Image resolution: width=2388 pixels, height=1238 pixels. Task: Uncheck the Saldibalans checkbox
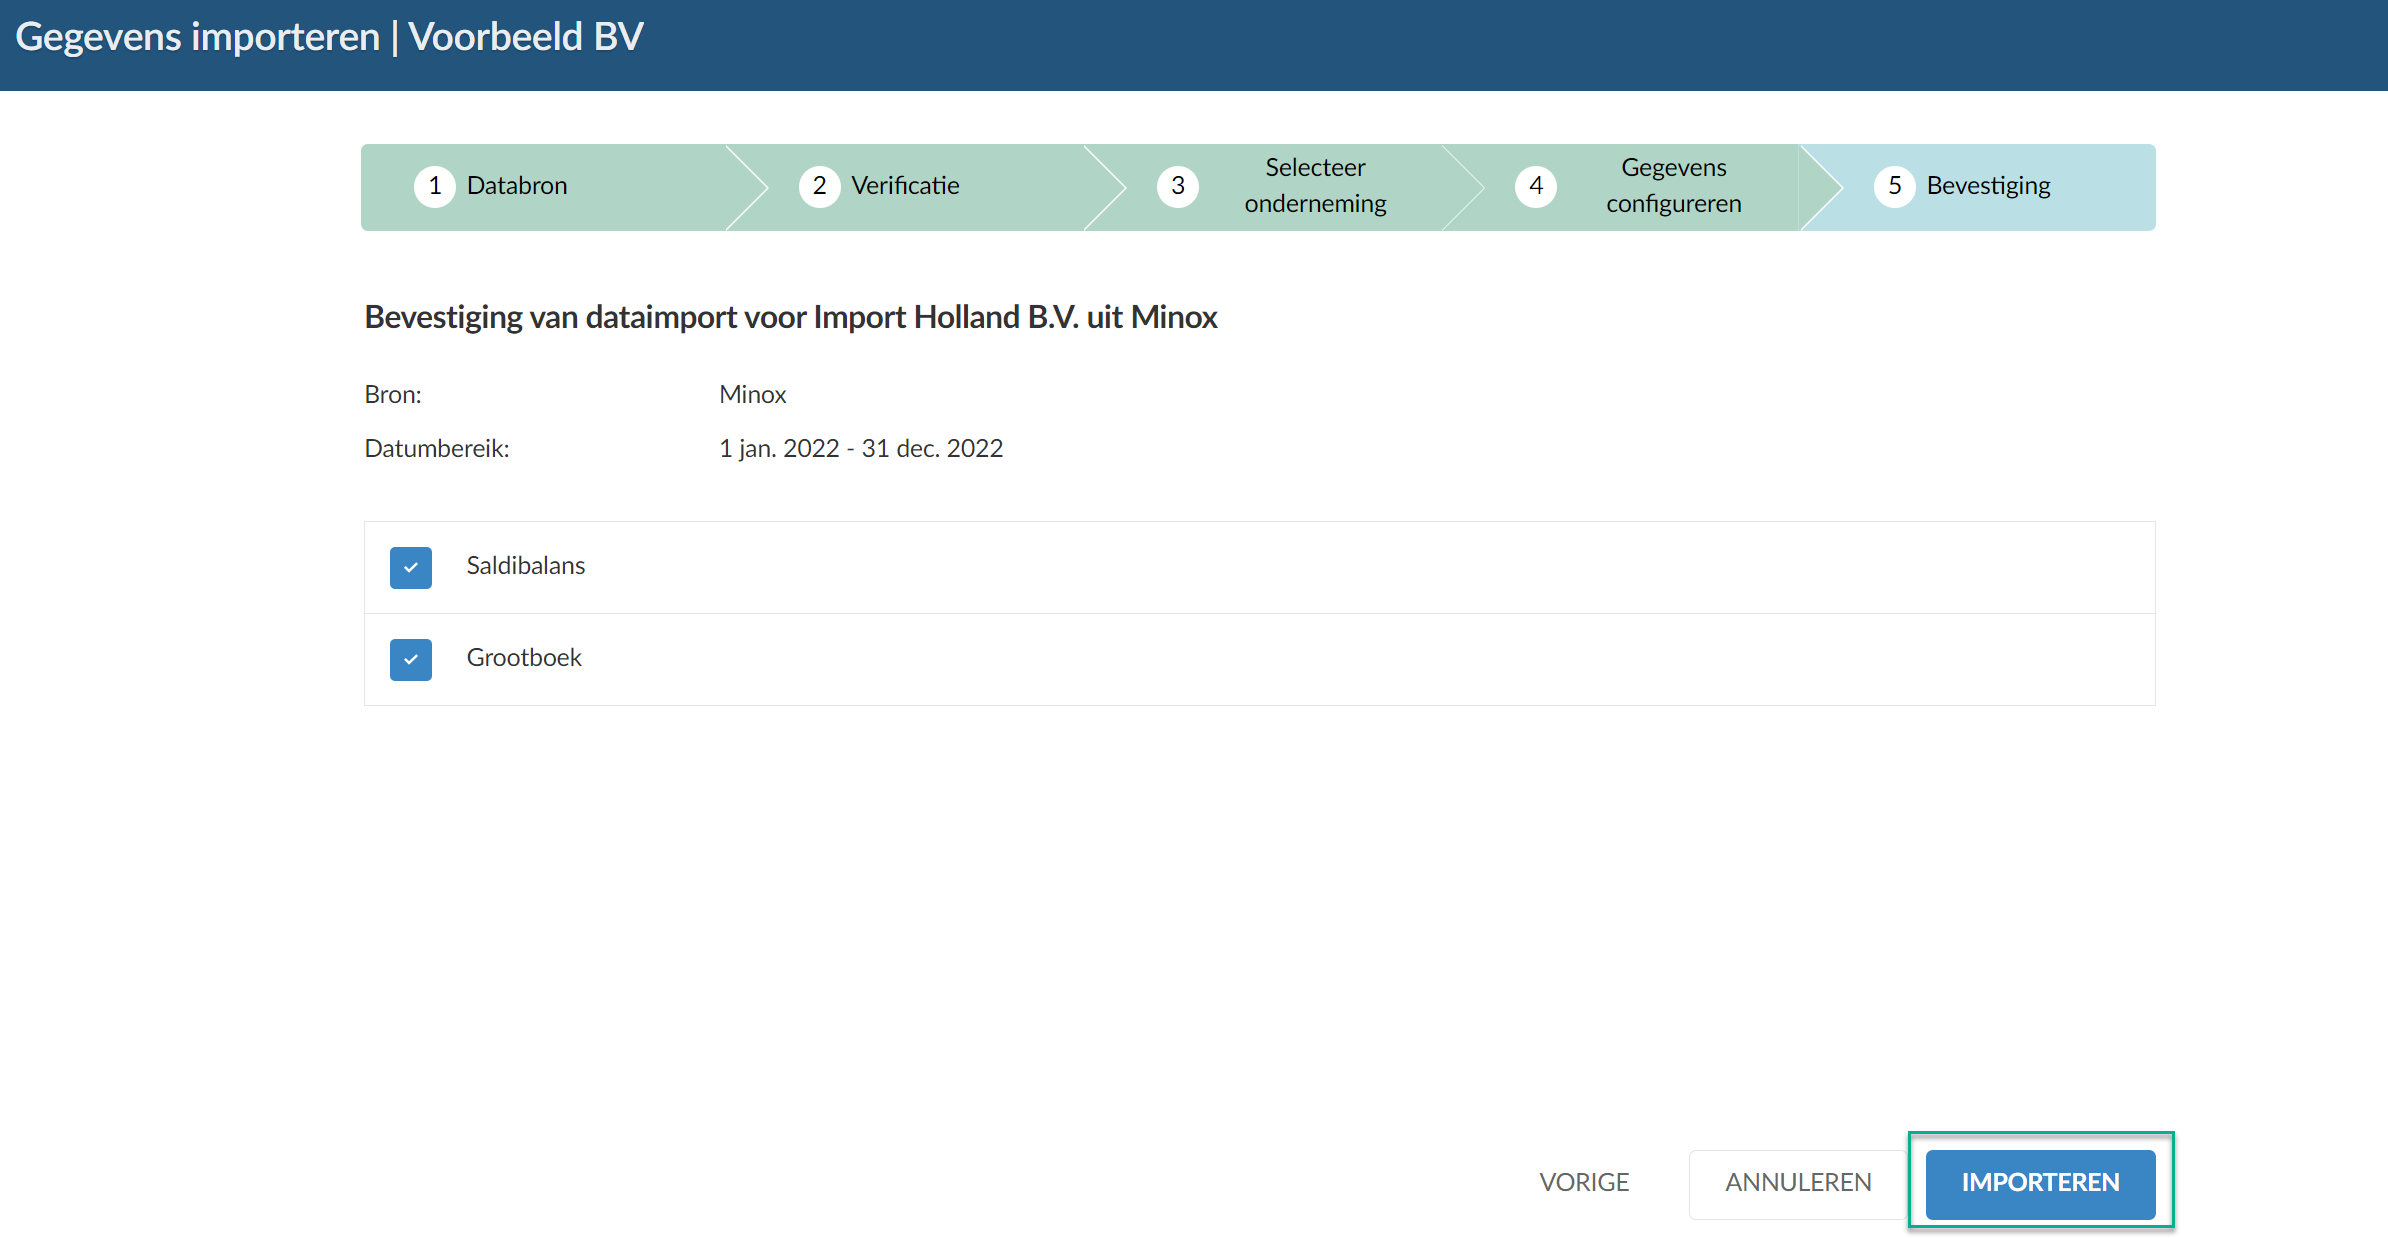click(x=411, y=567)
